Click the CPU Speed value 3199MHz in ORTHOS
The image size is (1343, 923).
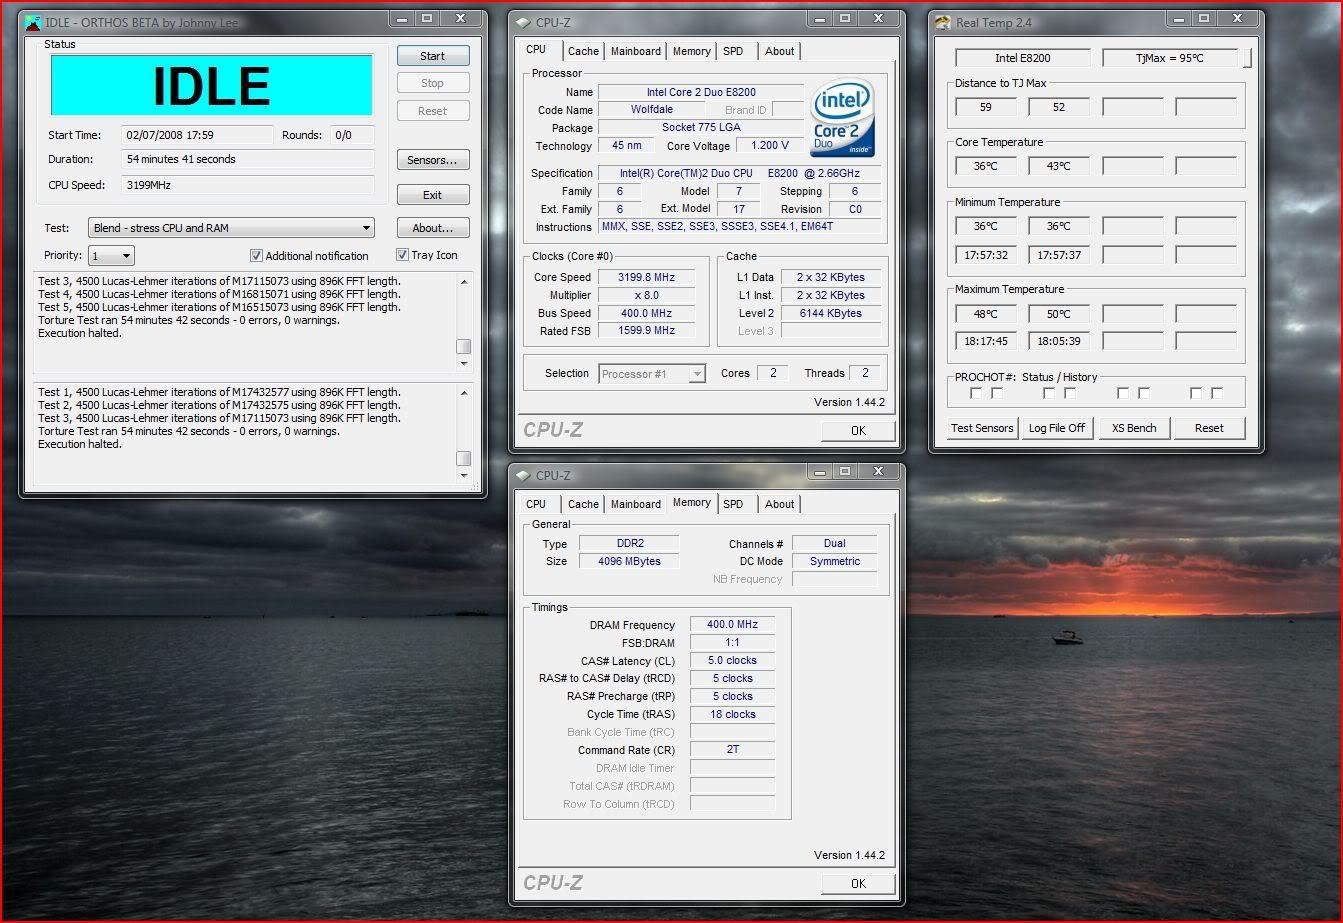coord(248,185)
